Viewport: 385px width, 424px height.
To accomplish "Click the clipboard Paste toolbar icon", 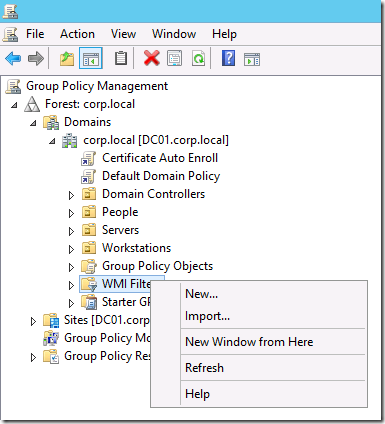I will click(121, 58).
